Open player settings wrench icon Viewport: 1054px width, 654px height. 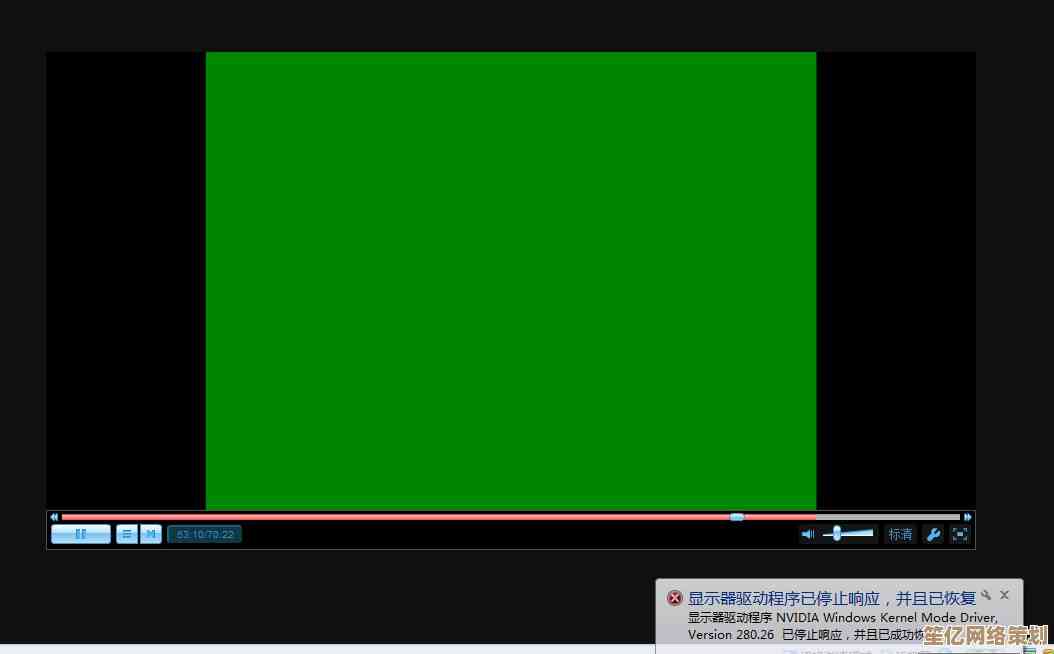pos(933,534)
